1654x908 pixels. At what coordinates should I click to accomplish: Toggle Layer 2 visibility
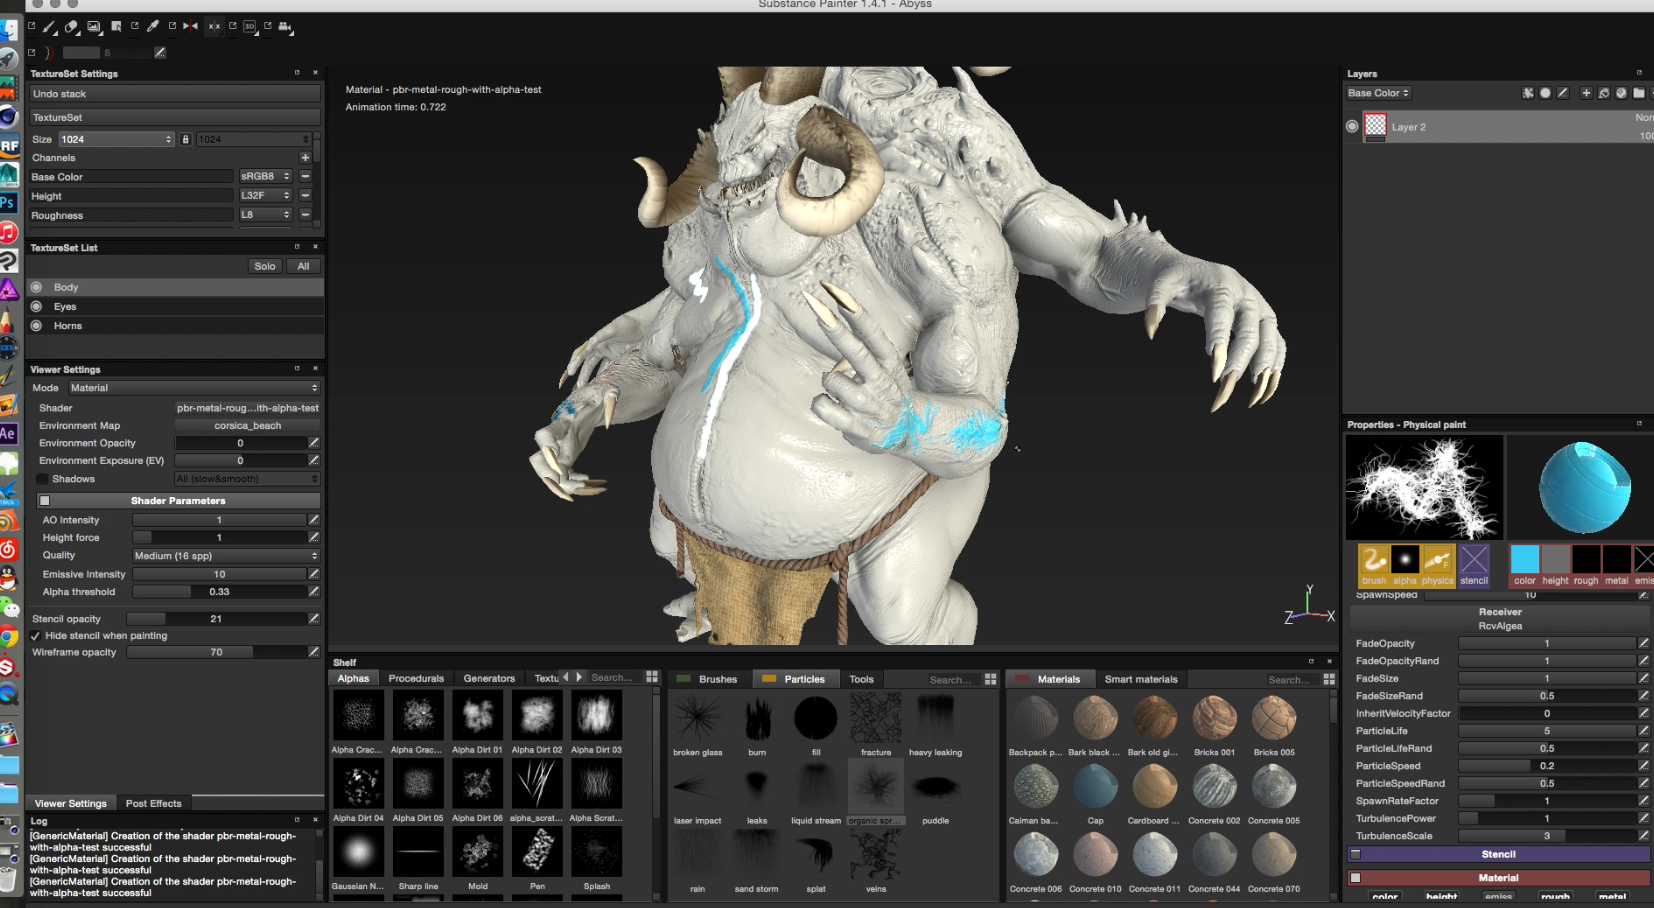tap(1352, 126)
